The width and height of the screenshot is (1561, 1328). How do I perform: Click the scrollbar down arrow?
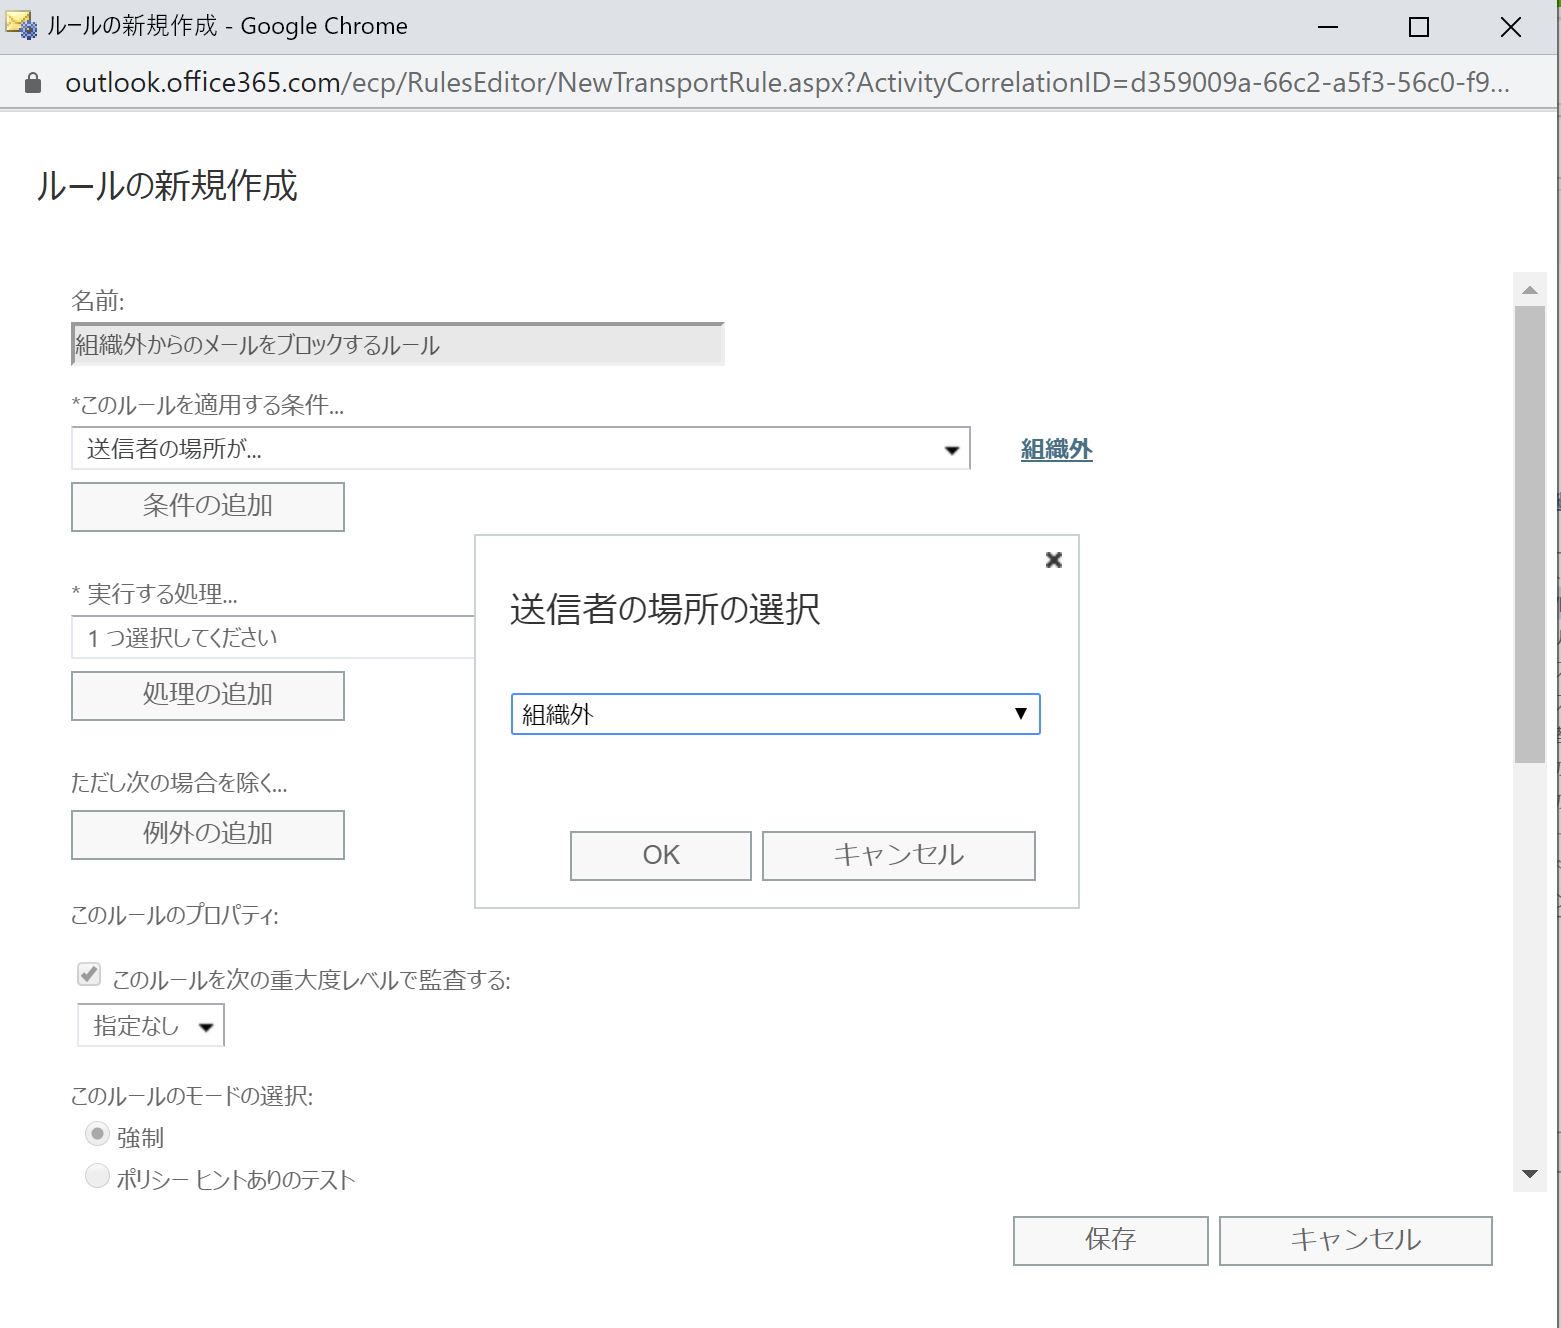pos(1530,1174)
